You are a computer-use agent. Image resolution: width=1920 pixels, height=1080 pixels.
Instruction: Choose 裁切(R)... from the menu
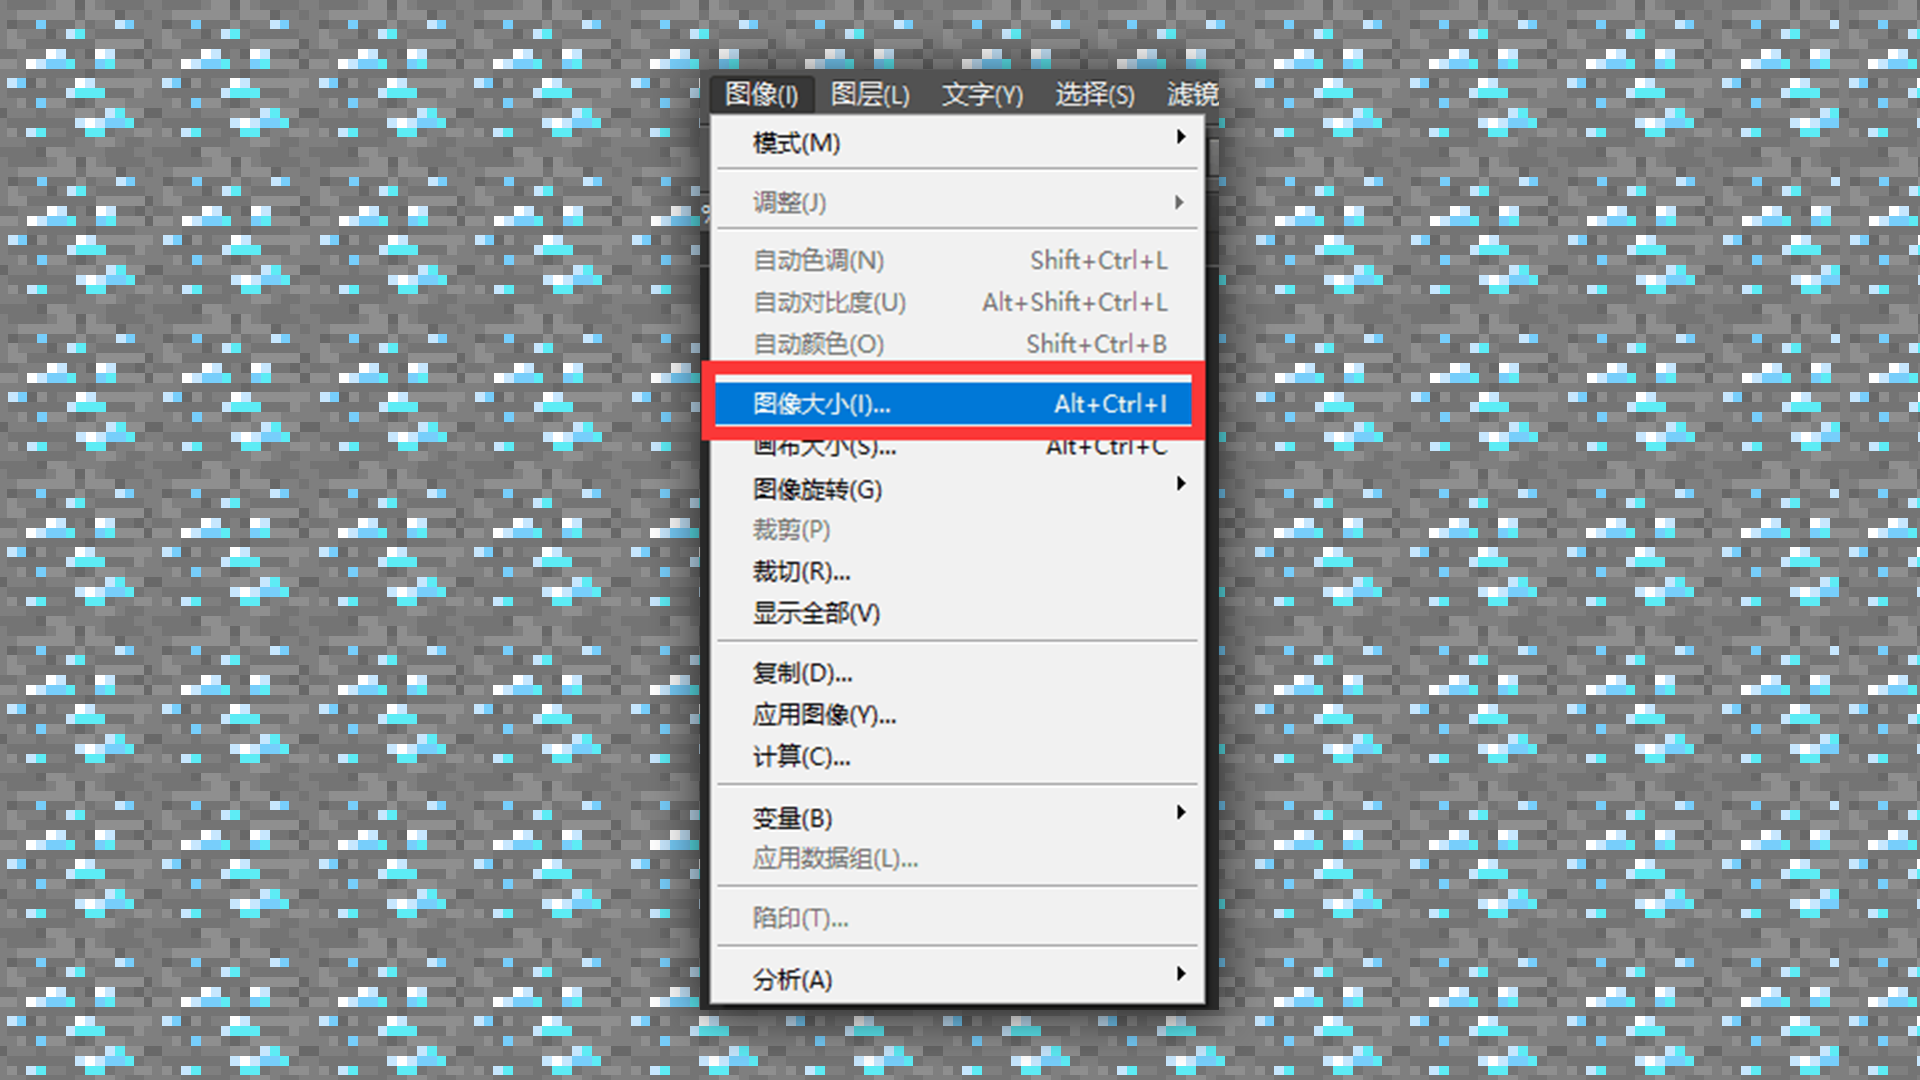[954, 572]
